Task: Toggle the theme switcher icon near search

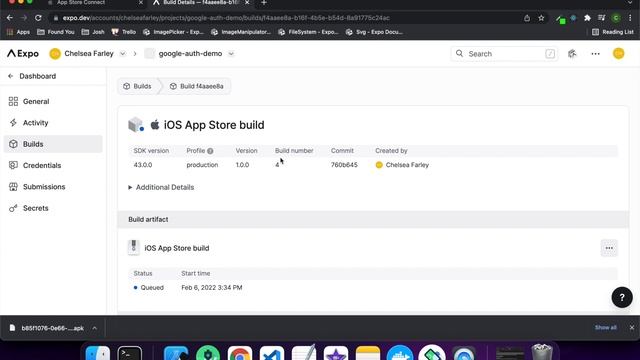Action: coord(572,53)
